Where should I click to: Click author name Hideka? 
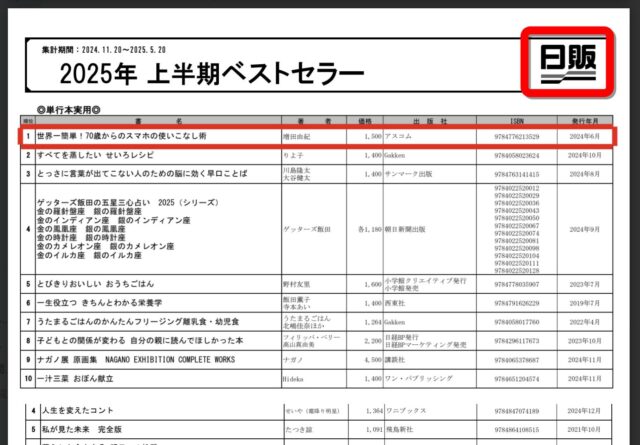(x=293, y=379)
